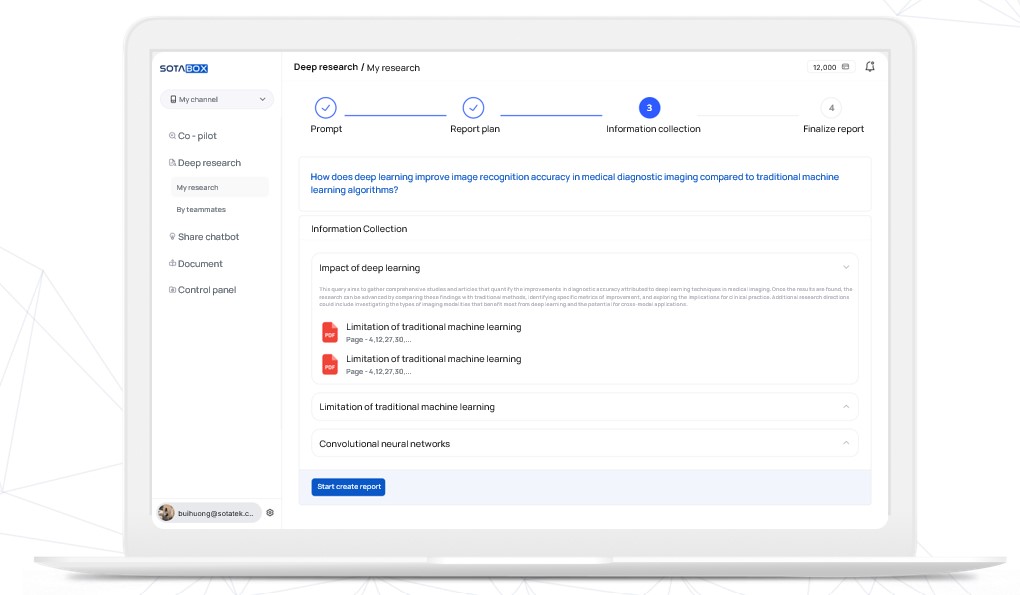Click the SOTABOX logo
The width and height of the screenshot is (1020, 595).
click(x=183, y=68)
